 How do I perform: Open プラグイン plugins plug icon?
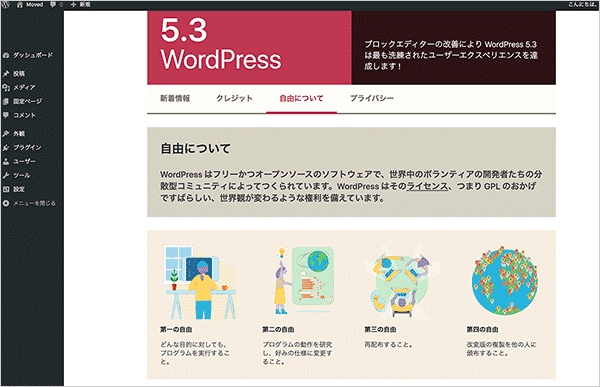[6, 147]
